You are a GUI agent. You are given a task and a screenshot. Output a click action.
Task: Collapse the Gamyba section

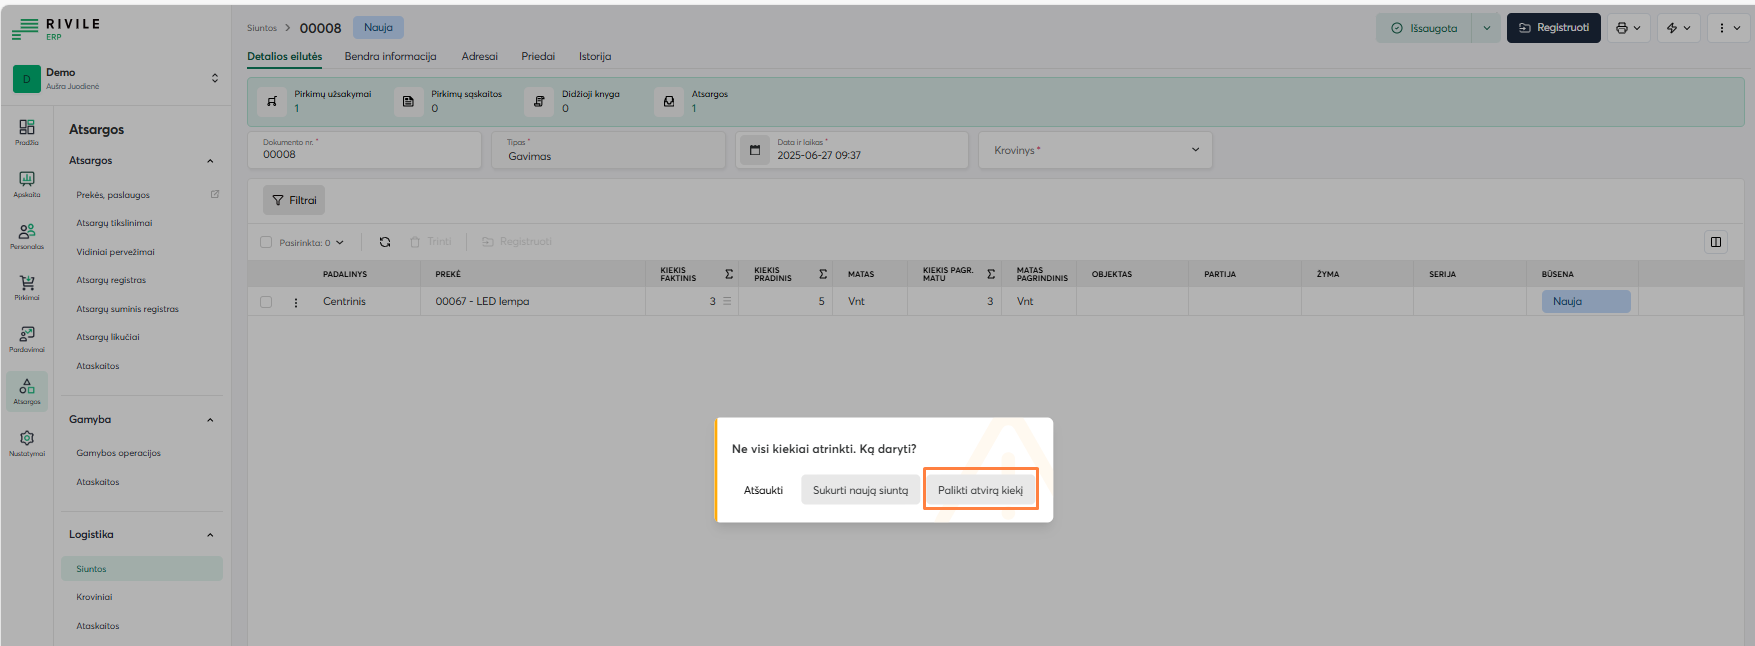(210, 420)
